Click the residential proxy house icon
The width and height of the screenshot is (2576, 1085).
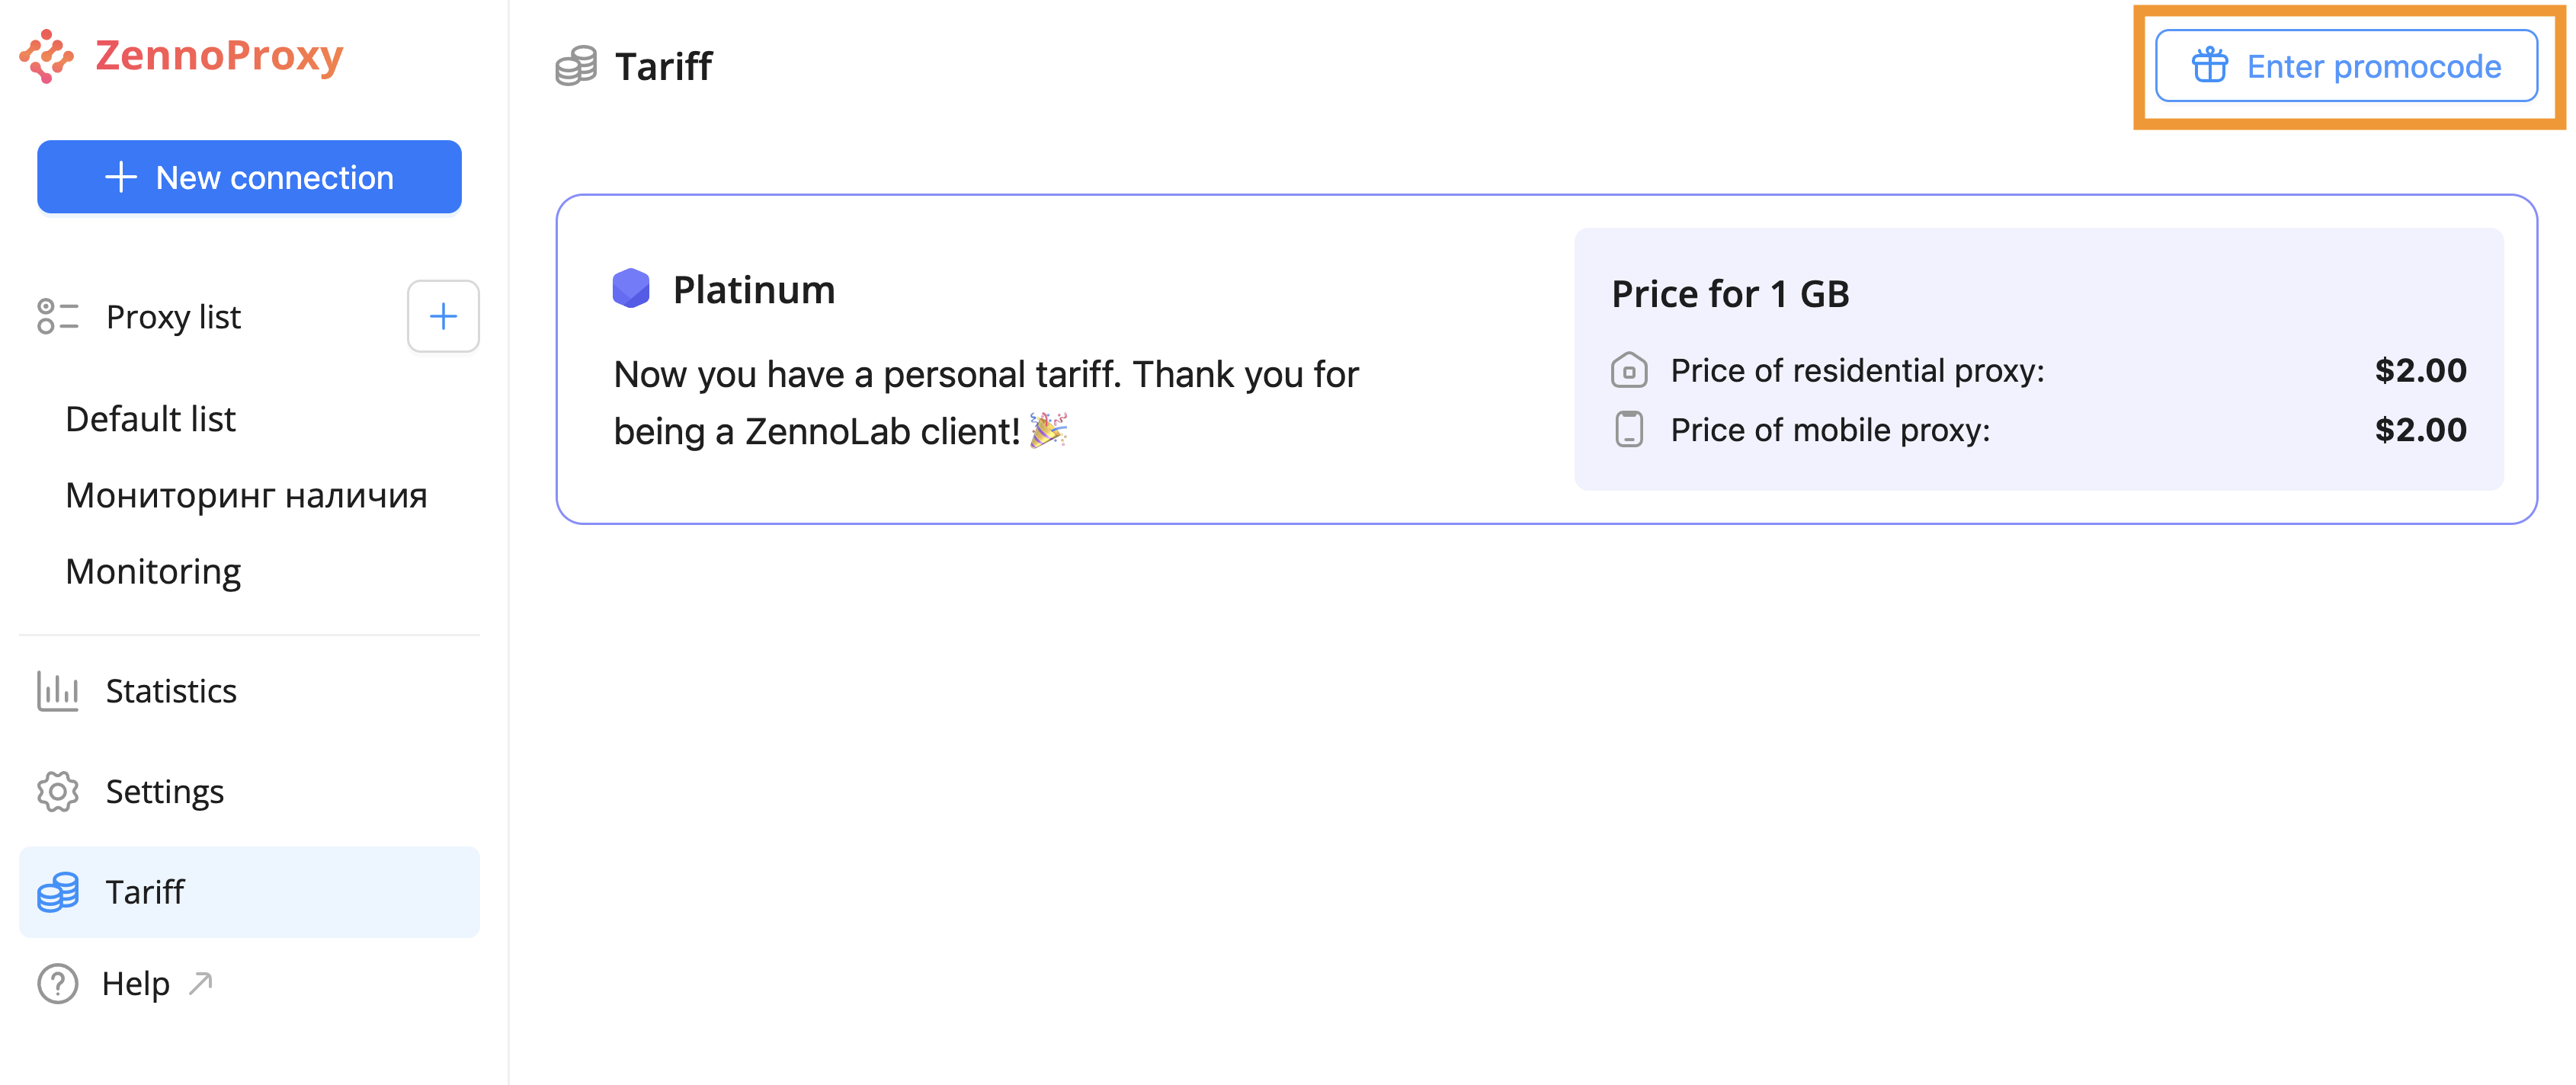pos(1629,371)
